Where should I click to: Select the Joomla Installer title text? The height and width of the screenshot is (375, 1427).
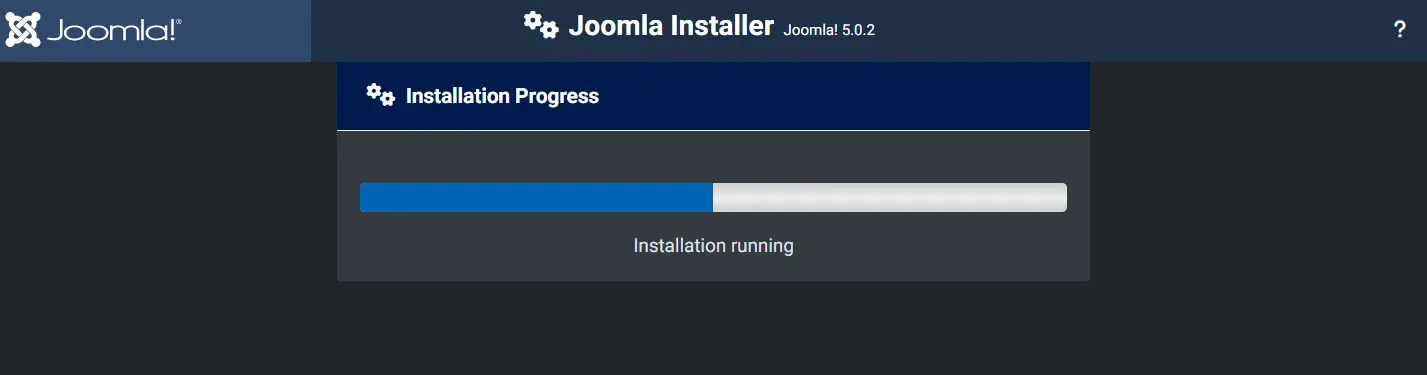tap(671, 26)
